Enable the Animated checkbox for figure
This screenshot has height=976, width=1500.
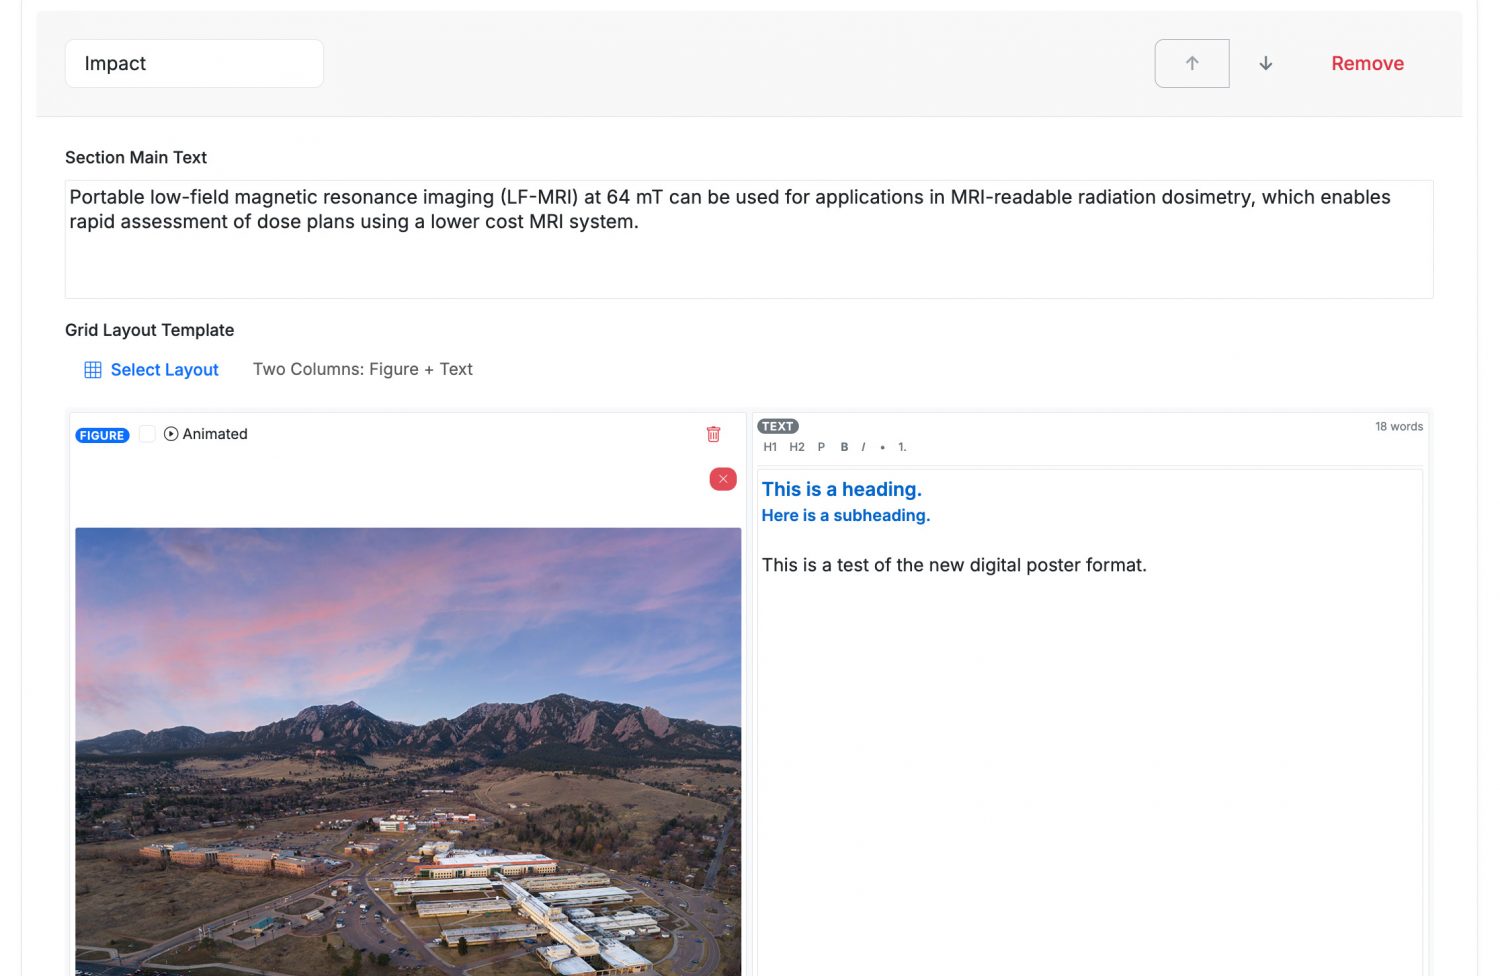(x=147, y=434)
